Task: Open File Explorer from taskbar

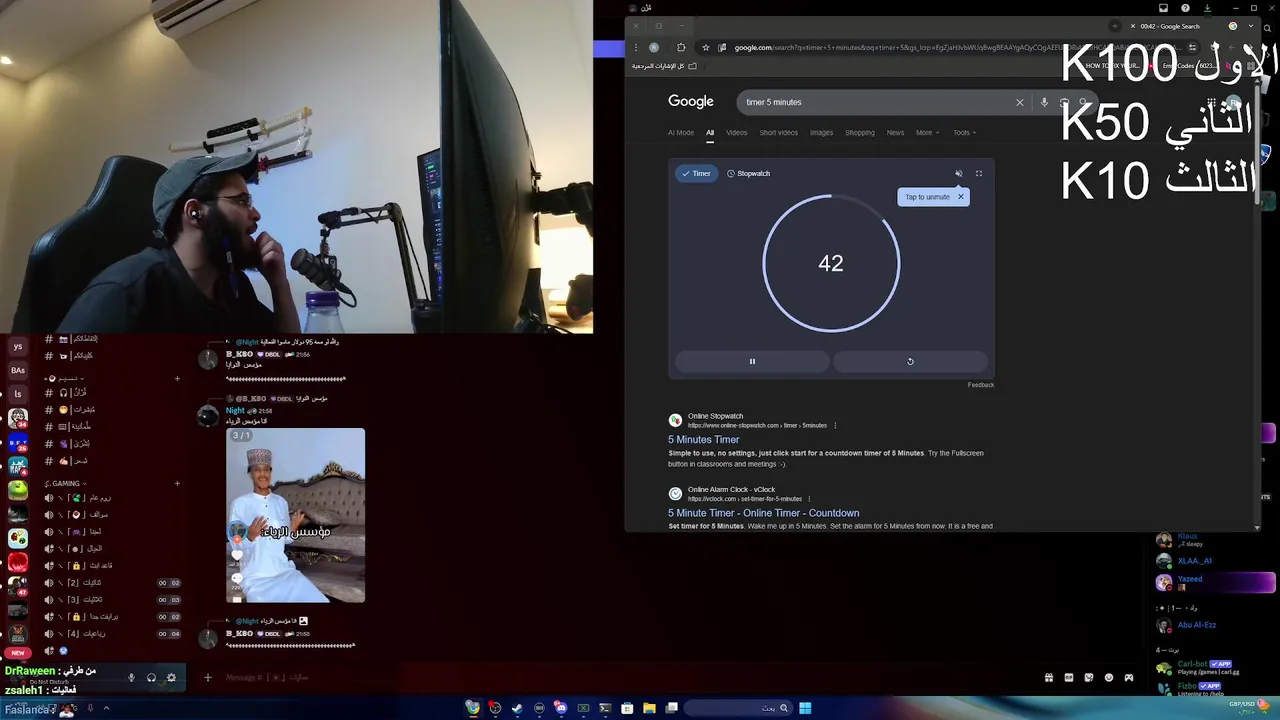Action: (649, 708)
